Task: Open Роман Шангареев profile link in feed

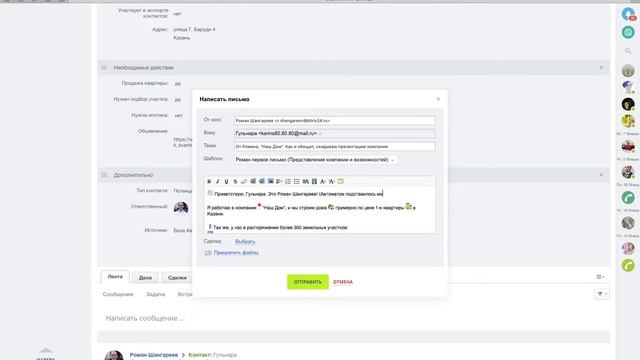Action: tap(154, 355)
